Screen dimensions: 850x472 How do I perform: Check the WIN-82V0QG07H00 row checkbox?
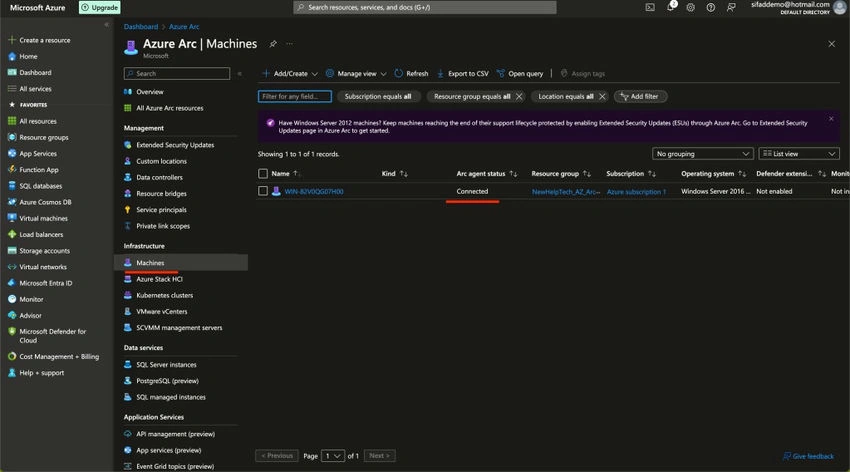coord(263,191)
